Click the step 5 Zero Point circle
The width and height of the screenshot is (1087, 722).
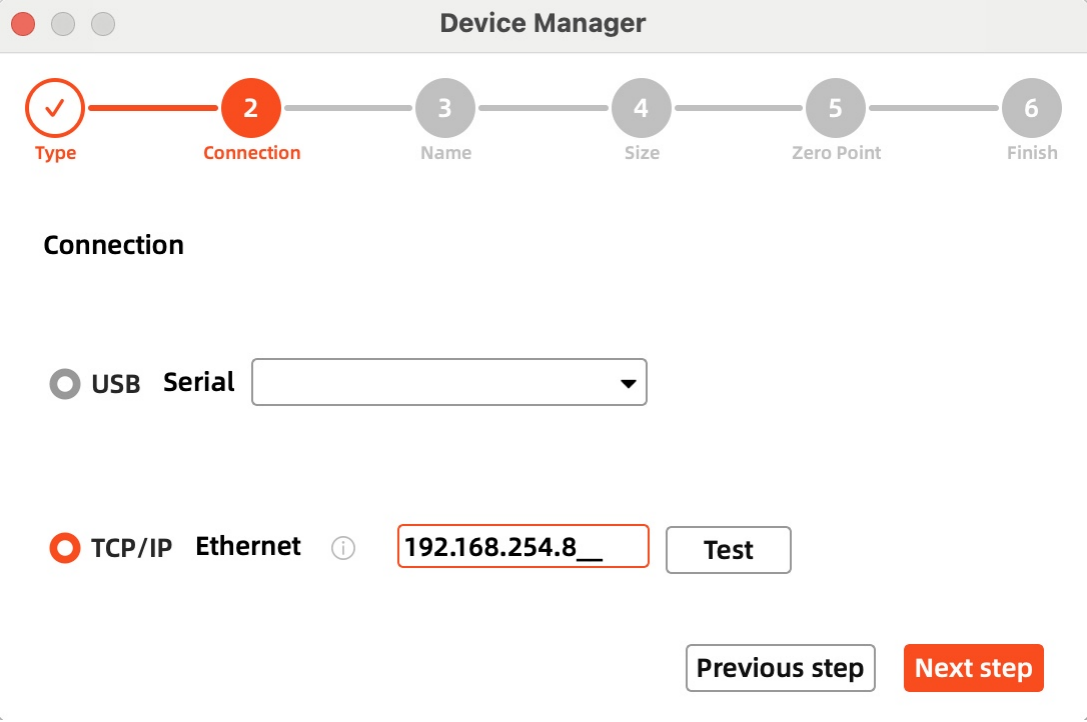[836, 108]
